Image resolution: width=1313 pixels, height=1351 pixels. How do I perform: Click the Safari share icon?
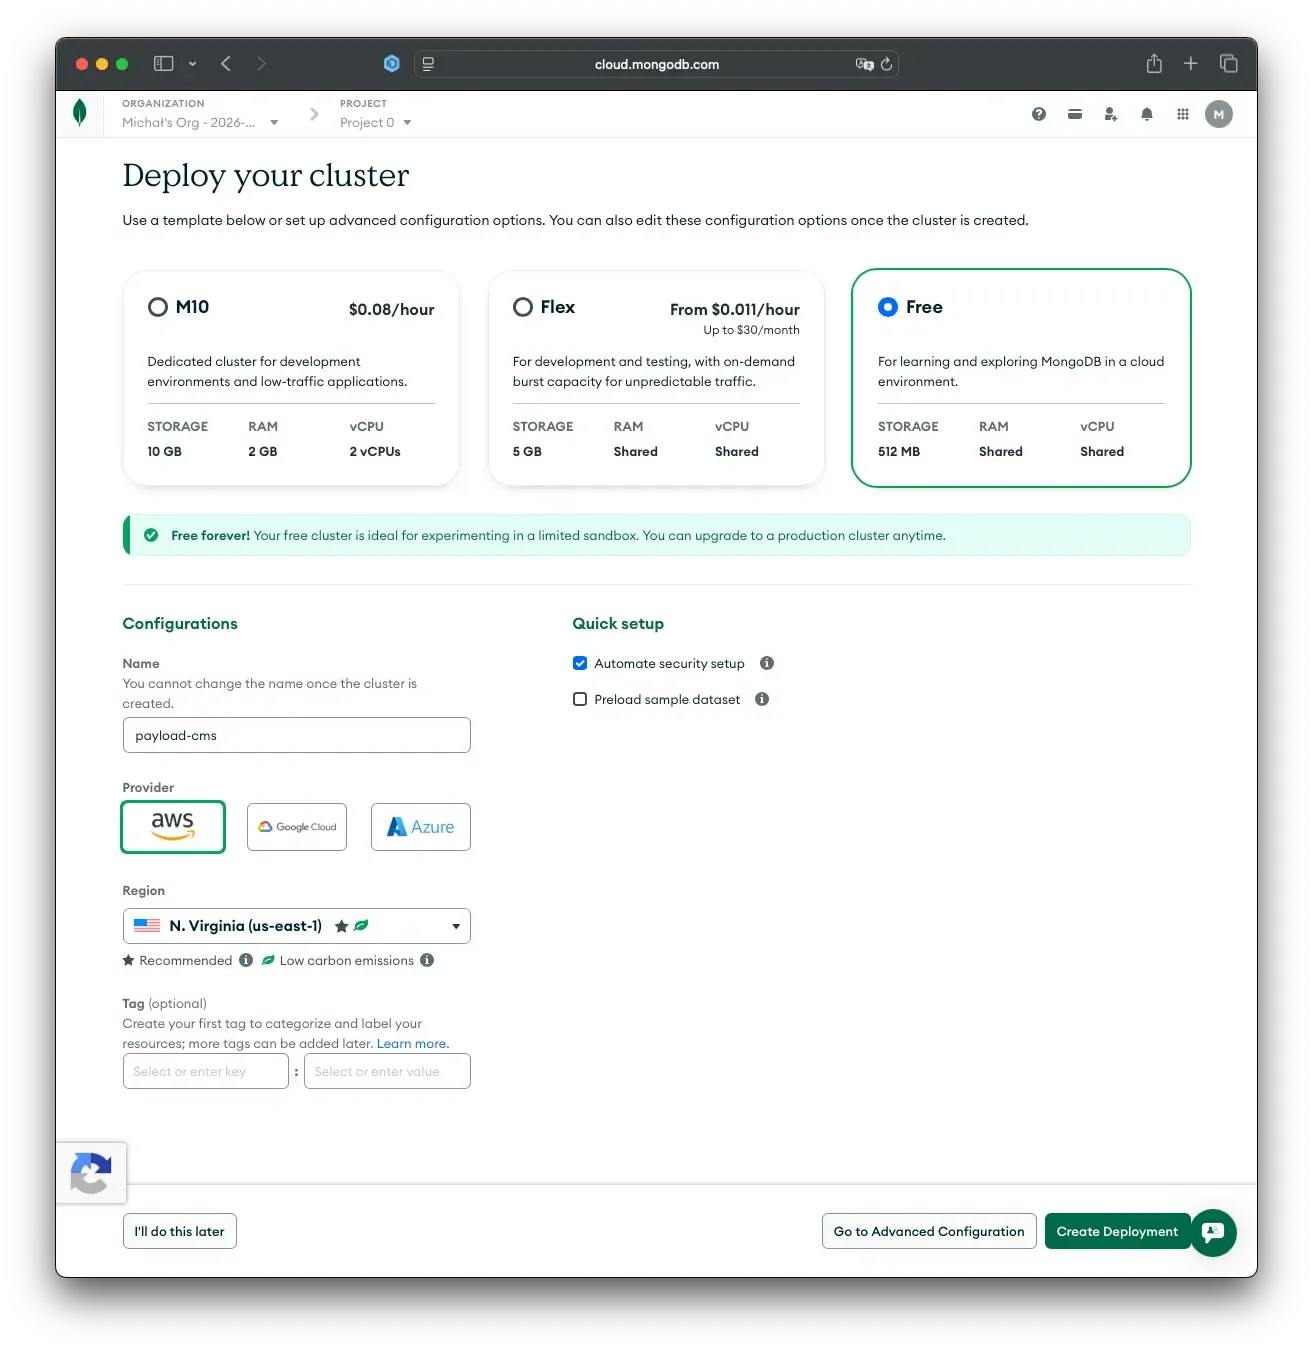click(1154, 63)
